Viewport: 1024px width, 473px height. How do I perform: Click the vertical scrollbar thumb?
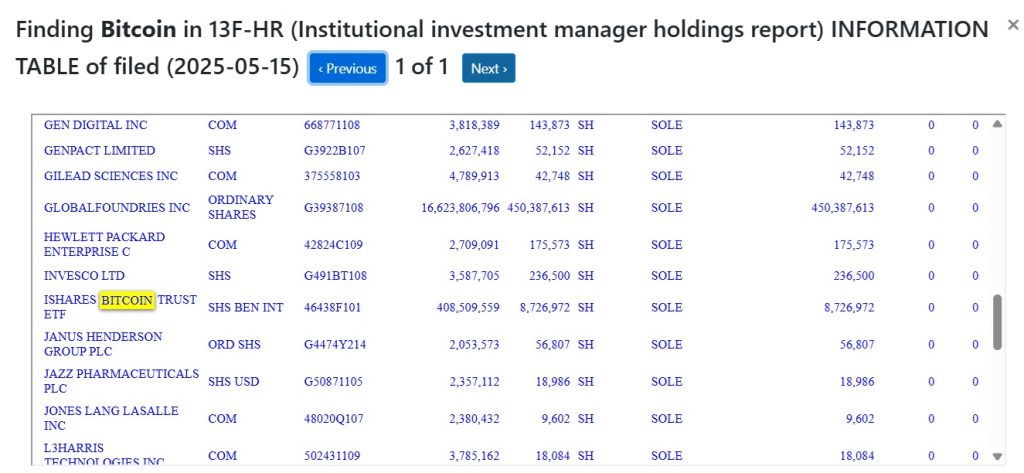[997, 322]
